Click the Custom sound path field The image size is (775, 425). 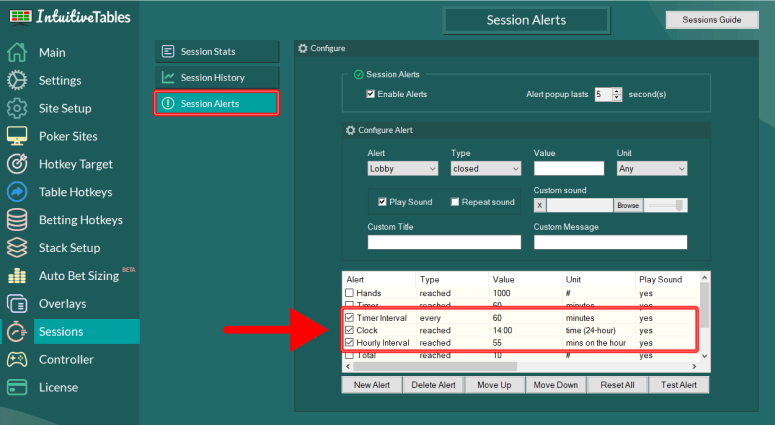[x=580, y=205]
